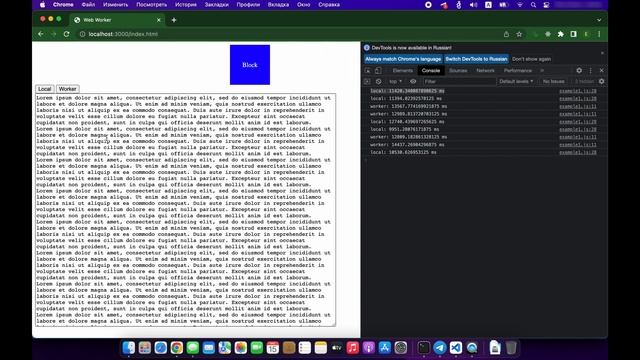Image resolution: width=640 pixels, height=360 pixels.
Task: Launch Safari from the Dock
Action: [161, 348]
